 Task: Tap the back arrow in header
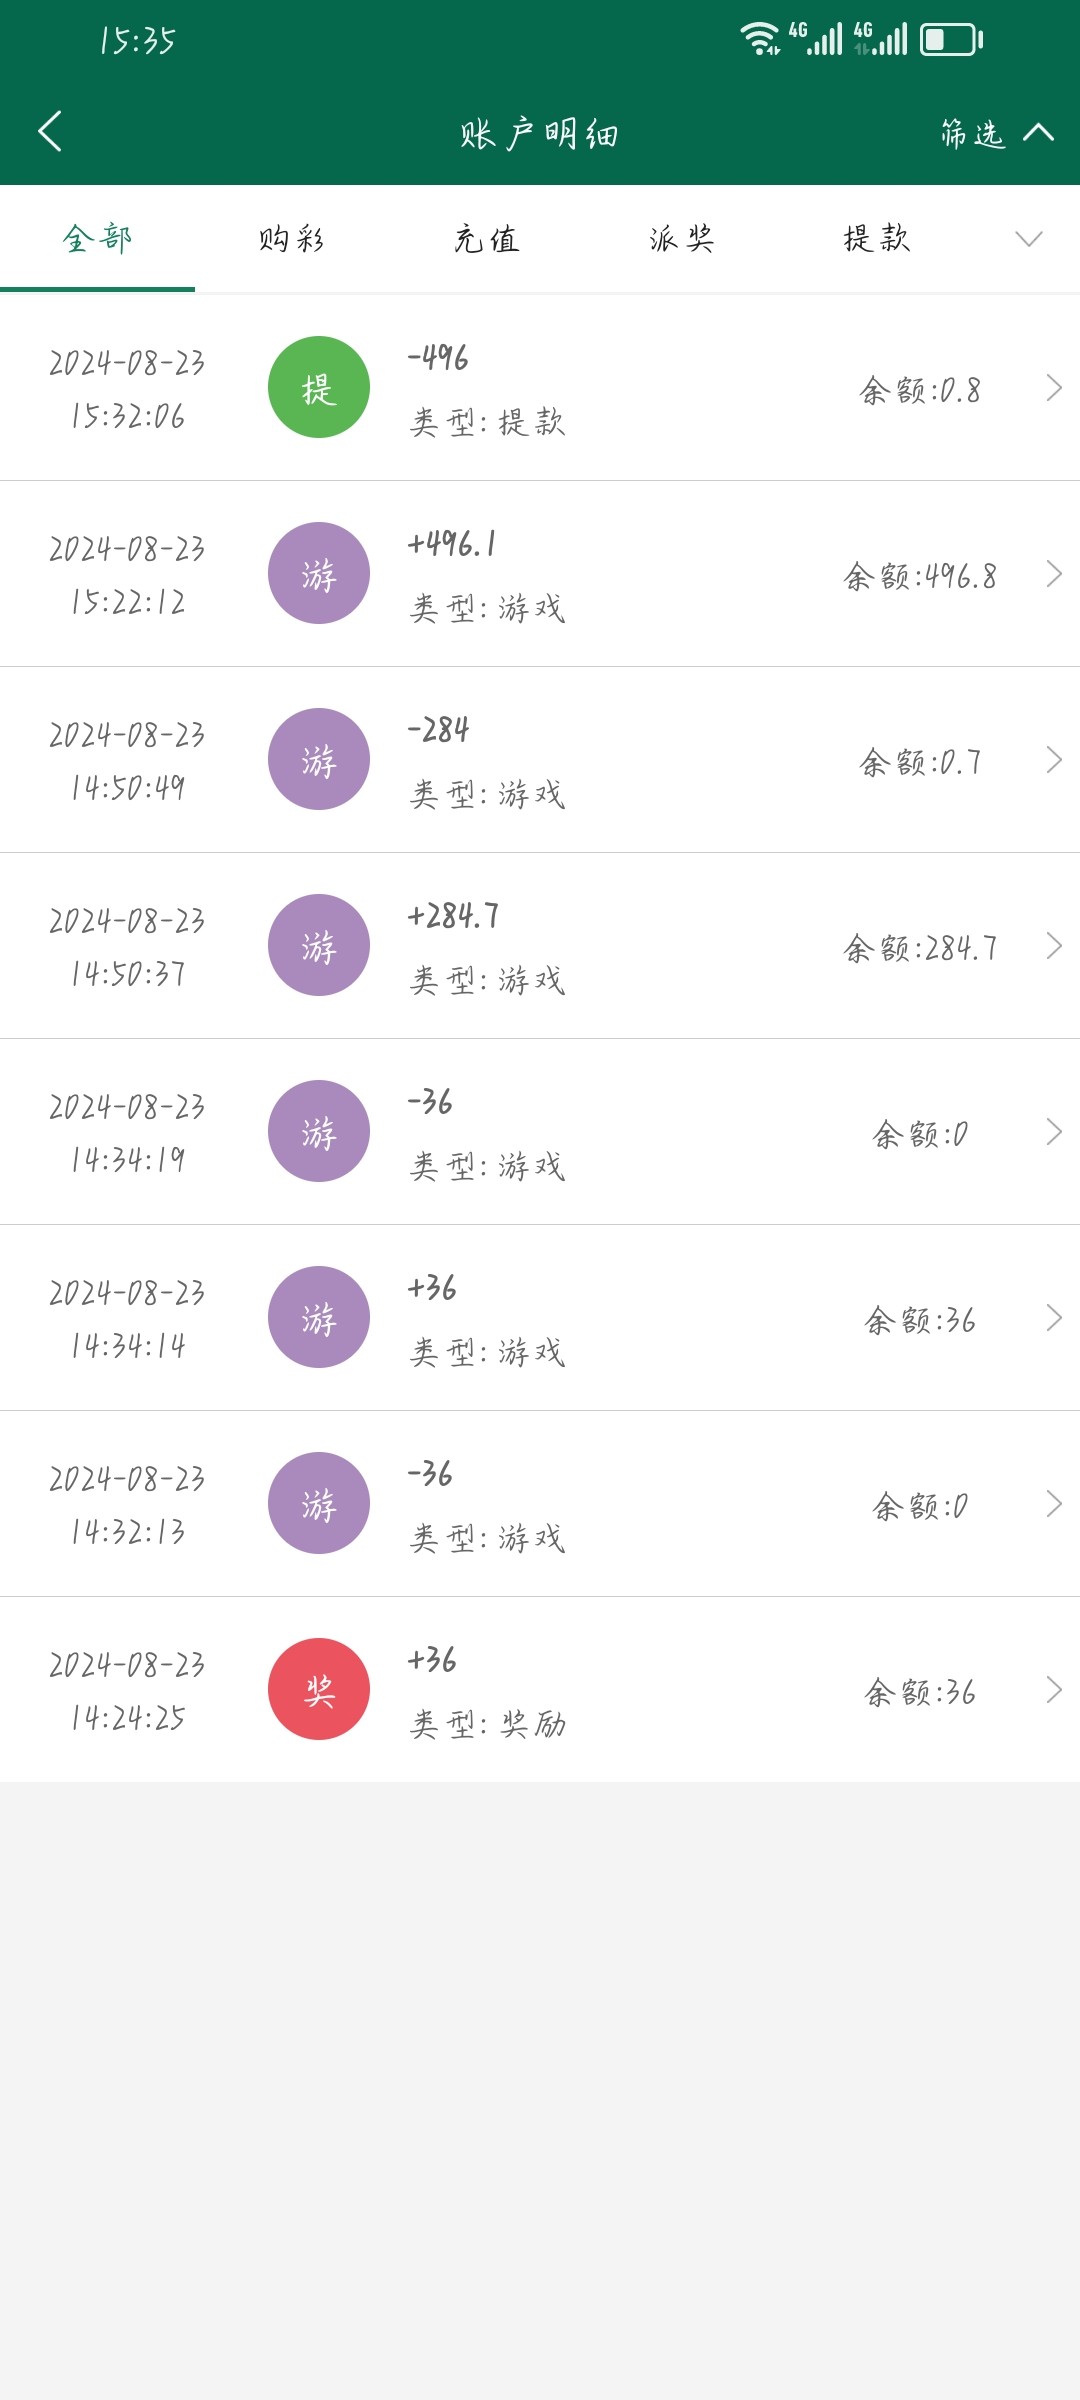(x=50, y=131)
